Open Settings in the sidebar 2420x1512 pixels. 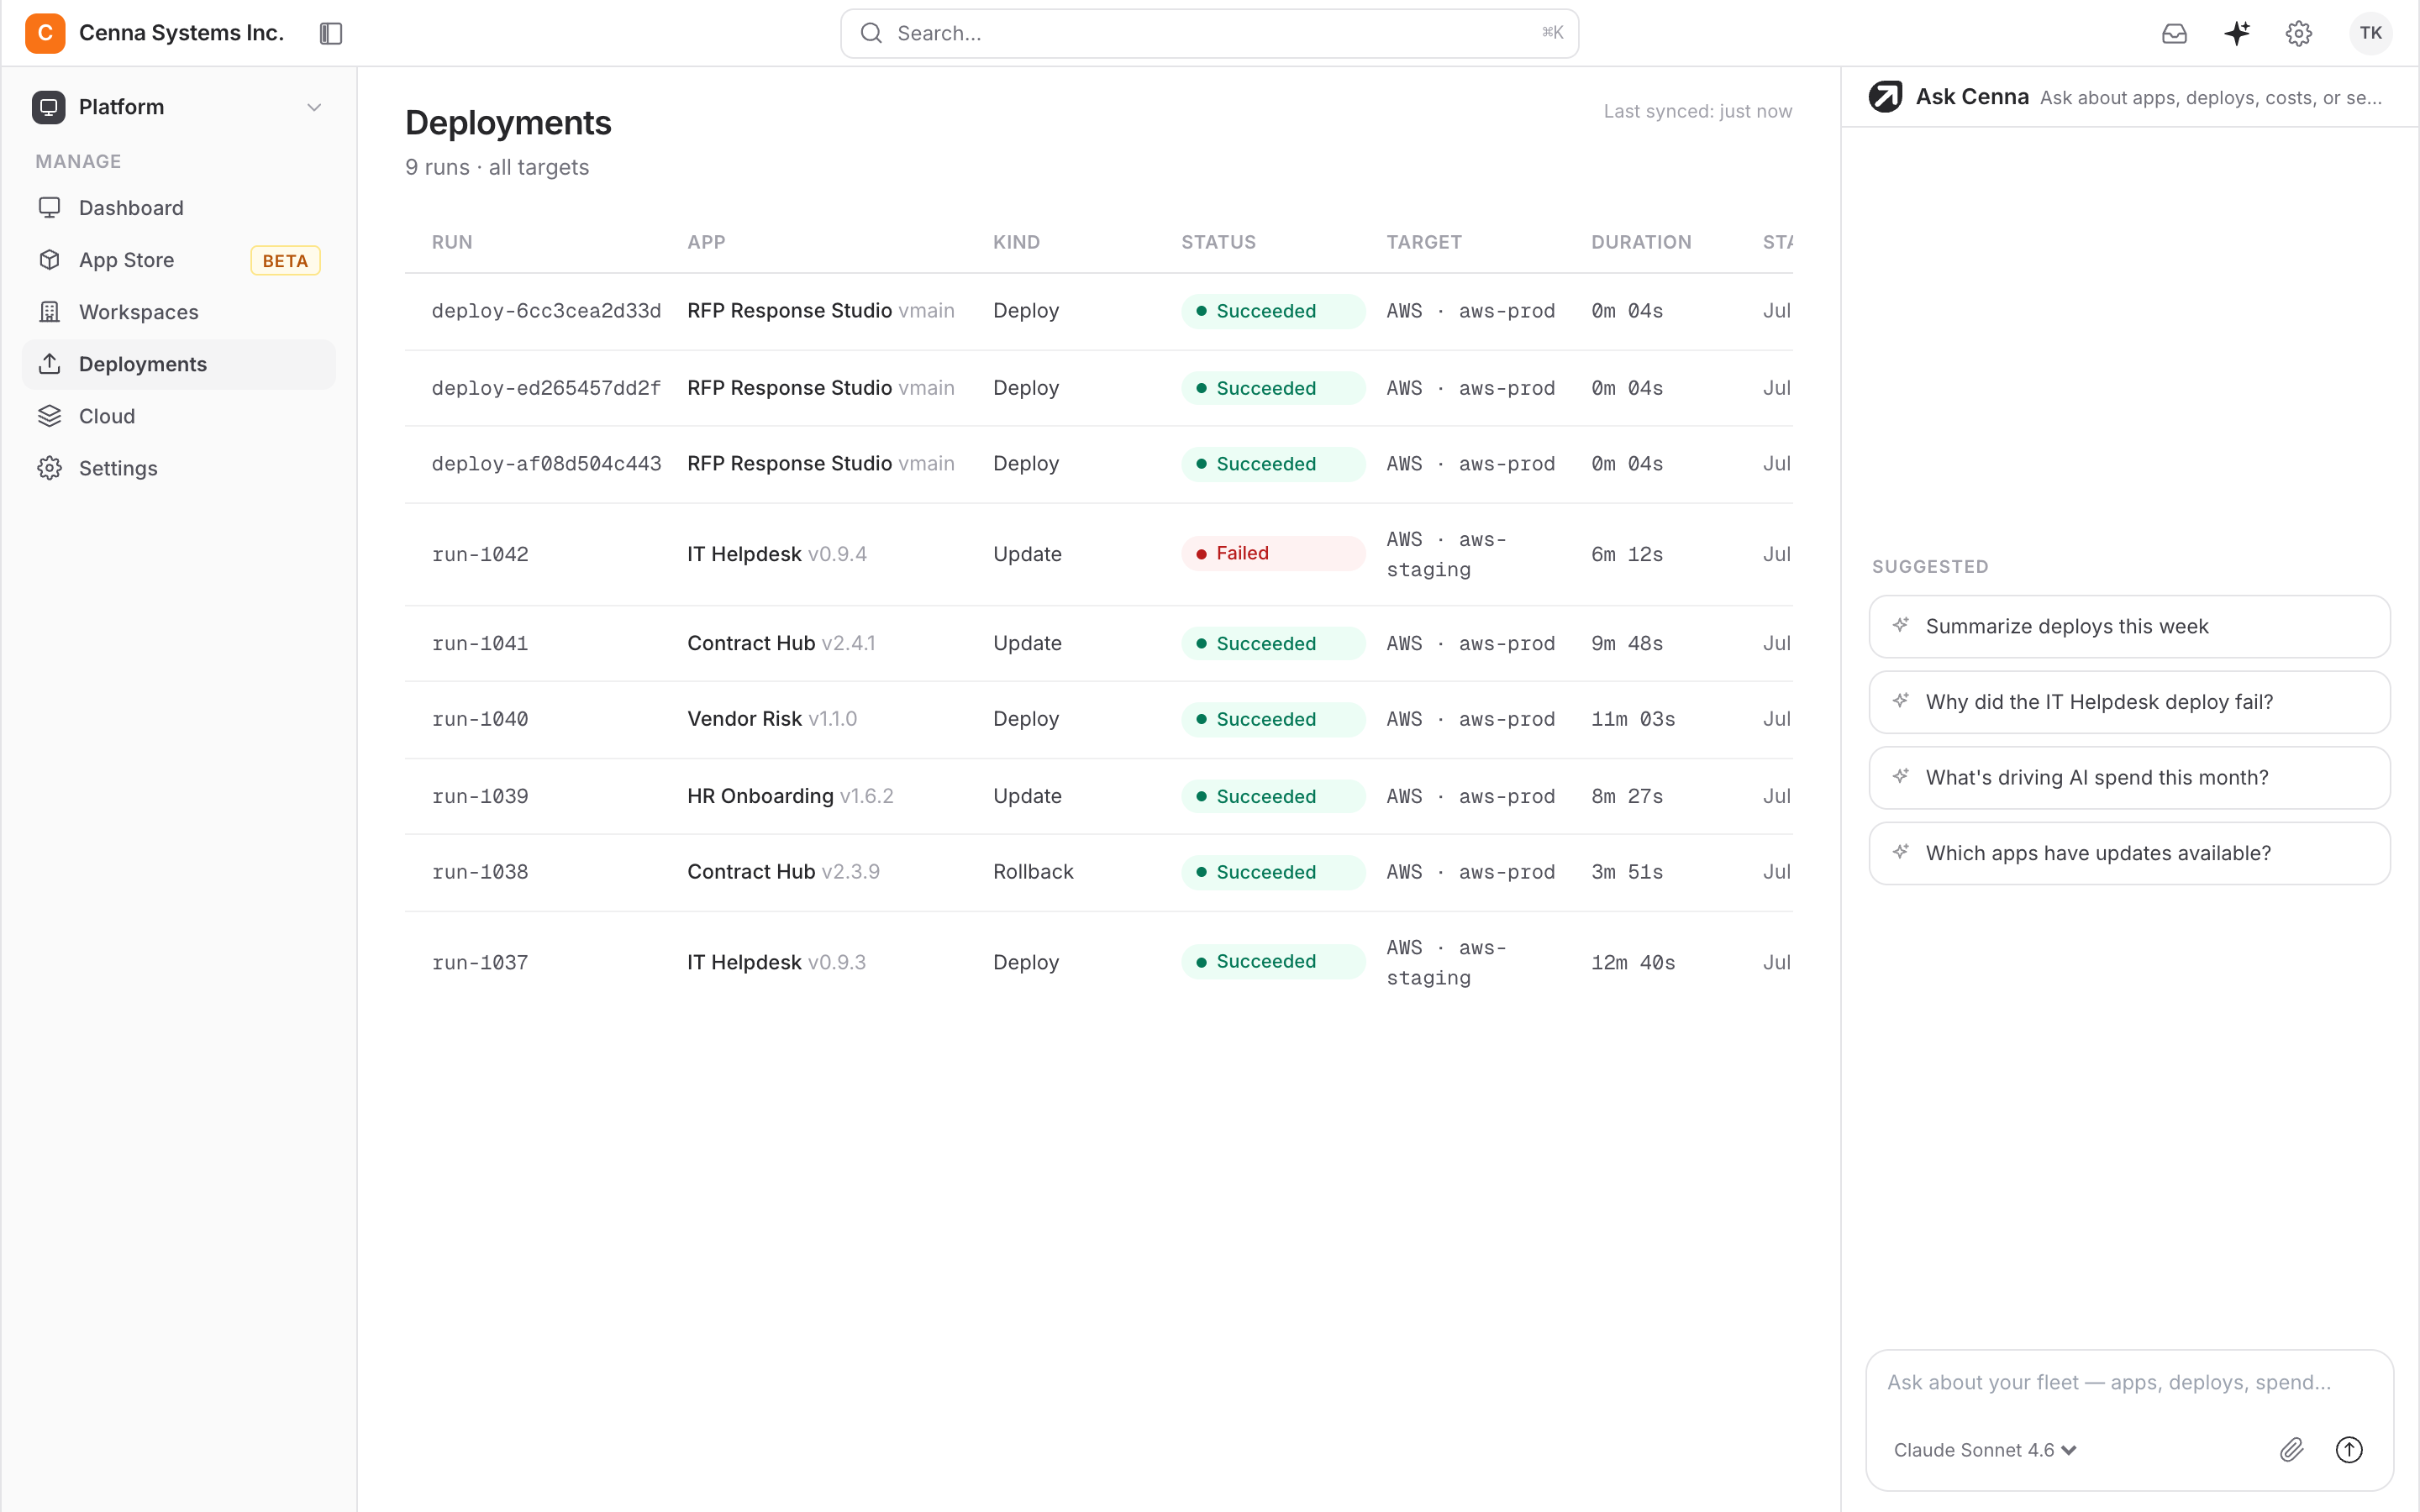point(179,468)
